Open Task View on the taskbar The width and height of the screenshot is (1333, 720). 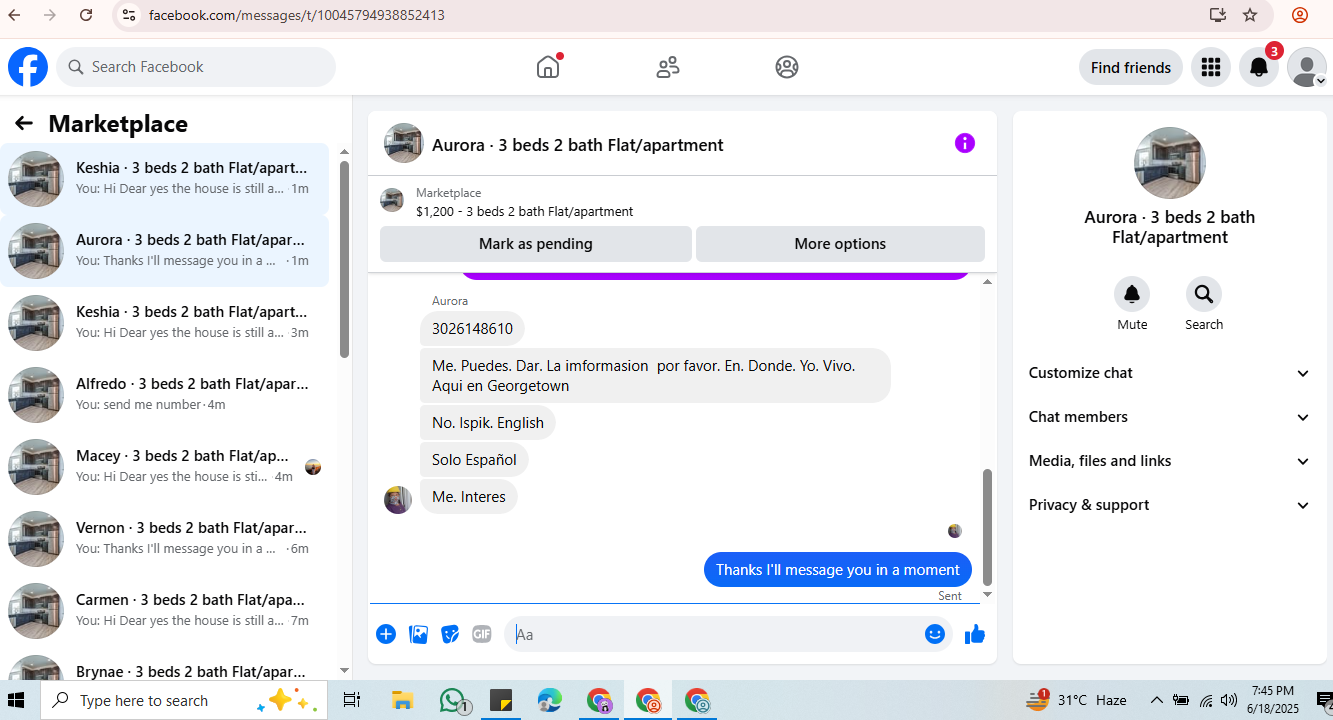pyautogui.click(x=351, y=700)
